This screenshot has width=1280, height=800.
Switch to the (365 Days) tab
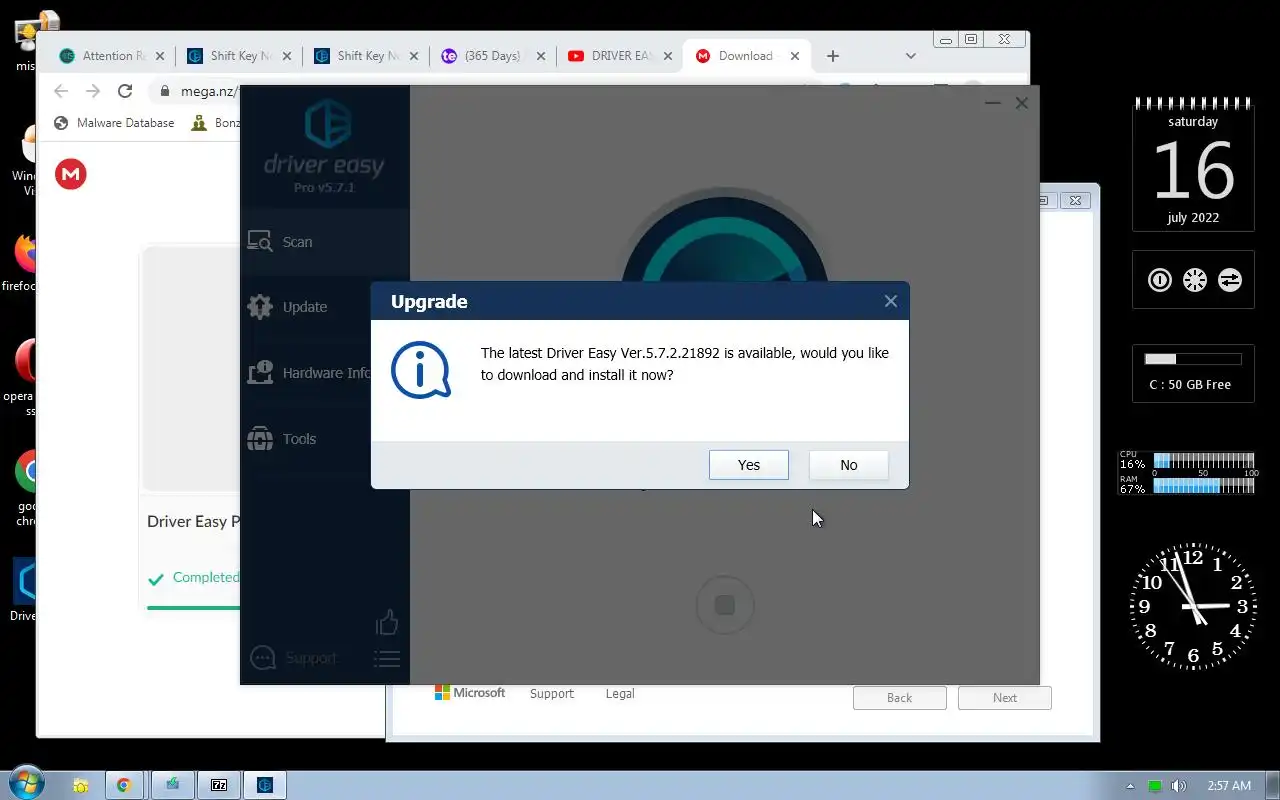[x=492, y=56]
